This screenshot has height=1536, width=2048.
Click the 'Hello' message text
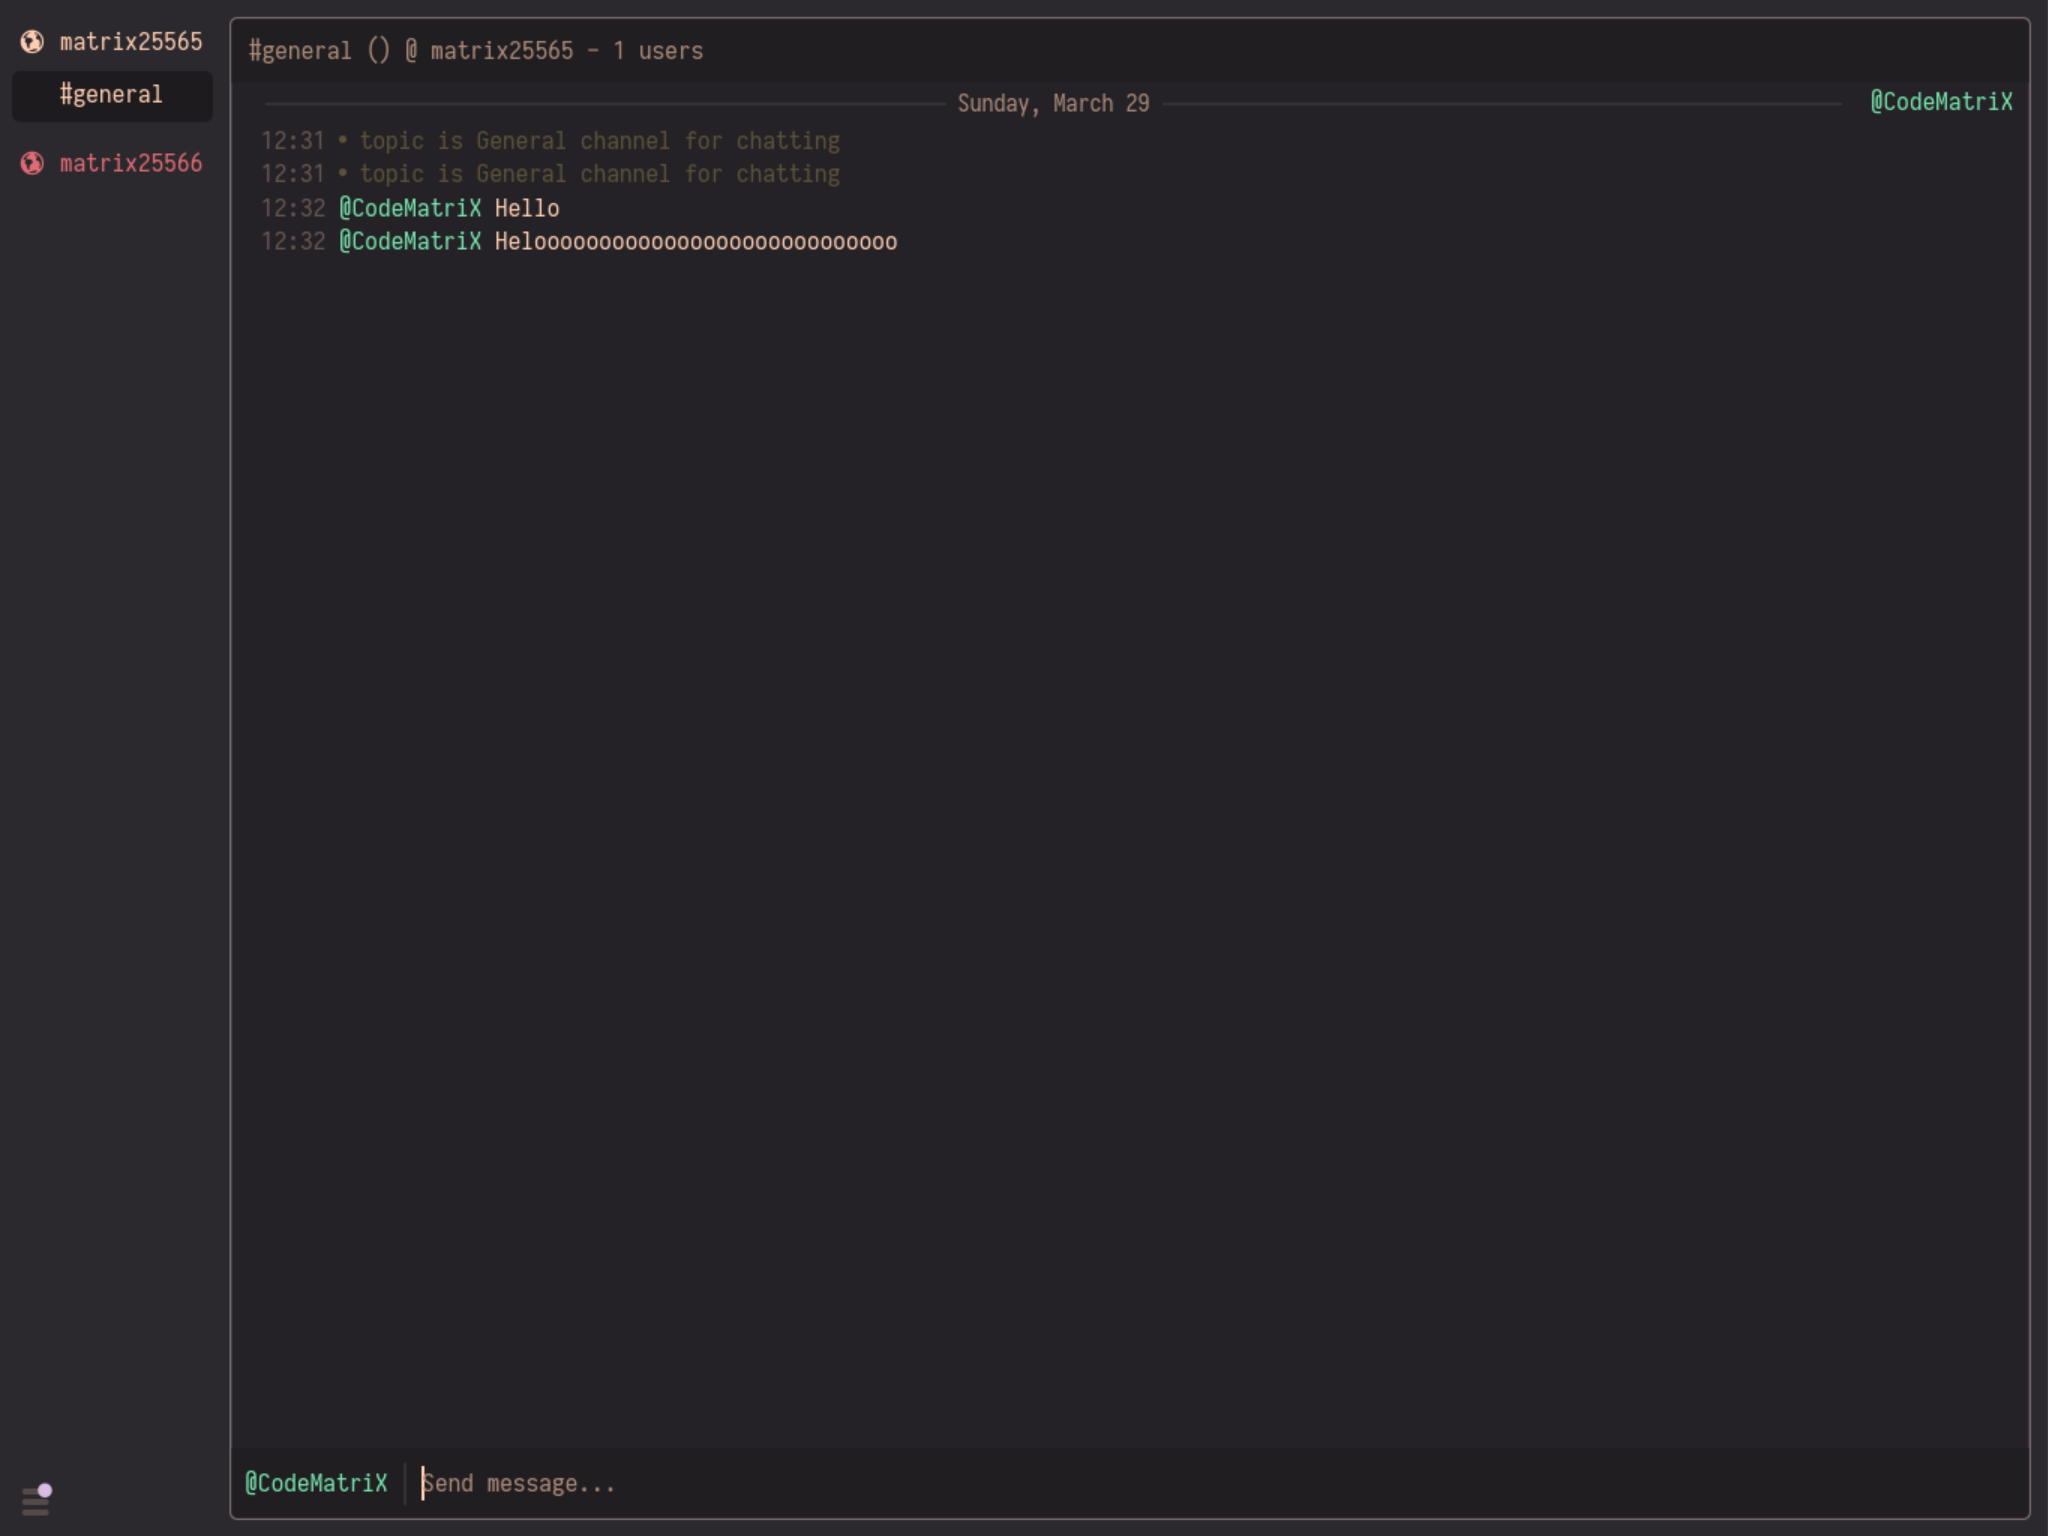pyautogui.click(x=527, y=208)
